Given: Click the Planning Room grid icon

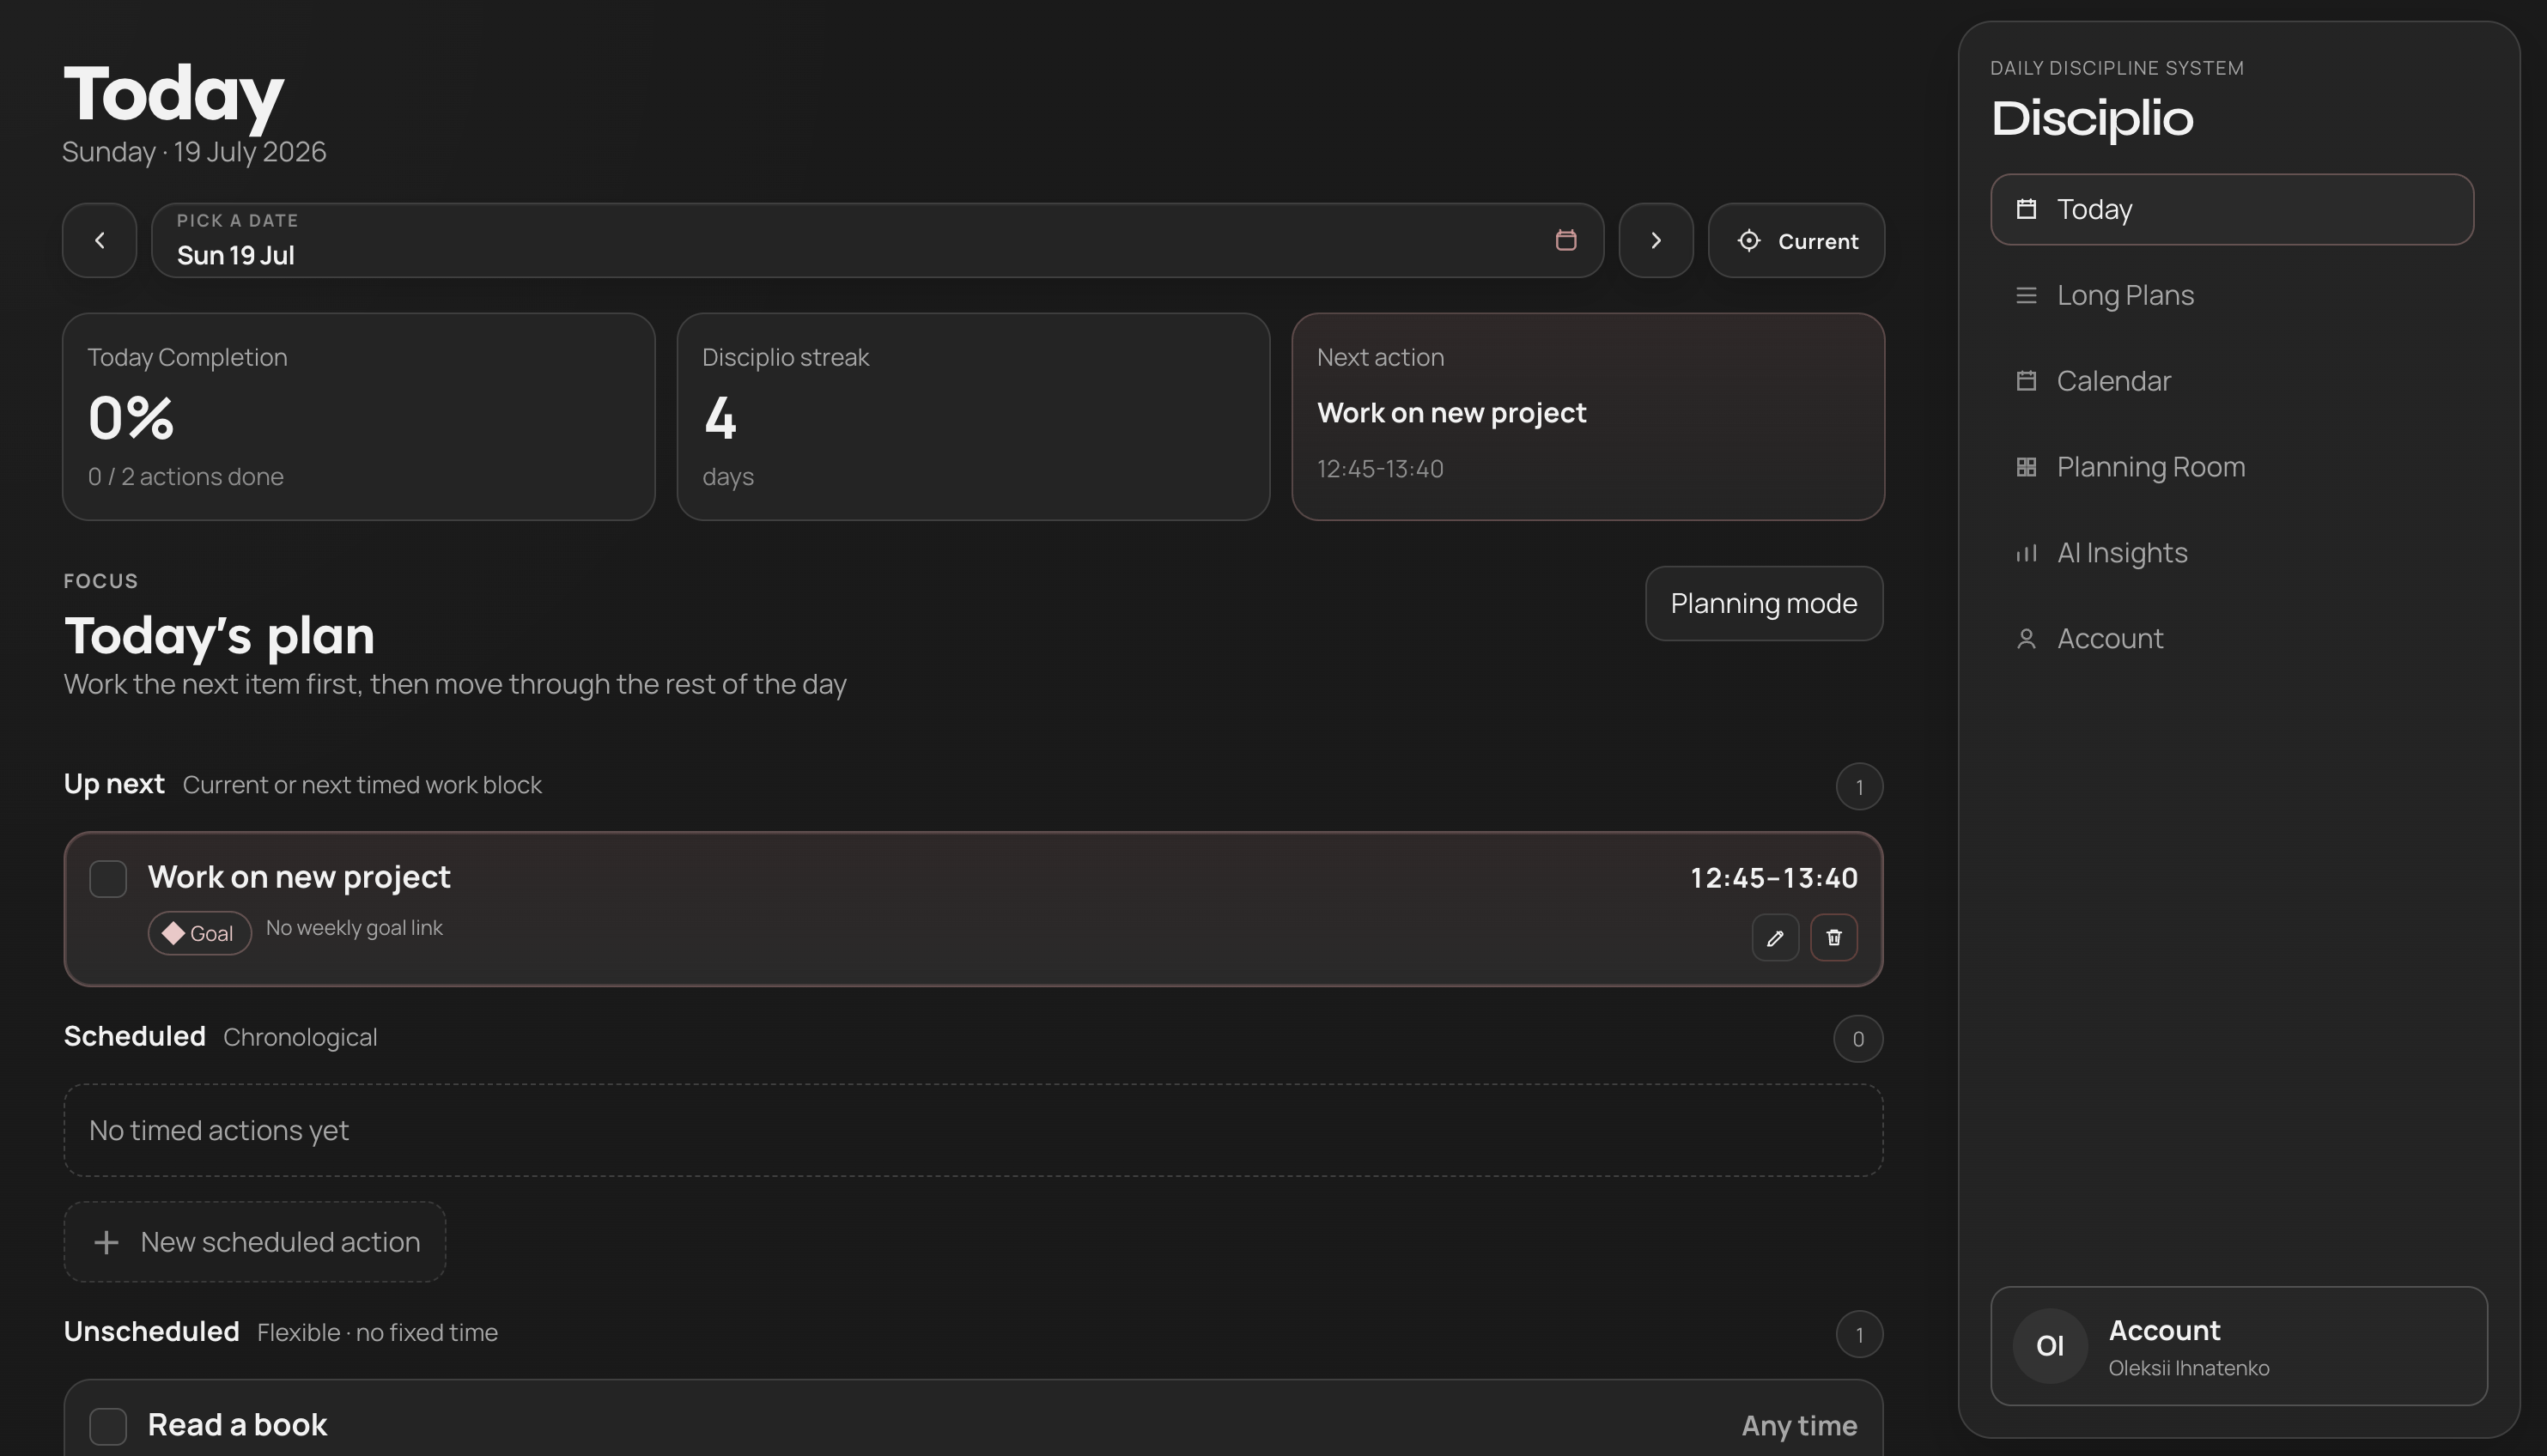Looking at the screenshot, I should pos(2026,467).
